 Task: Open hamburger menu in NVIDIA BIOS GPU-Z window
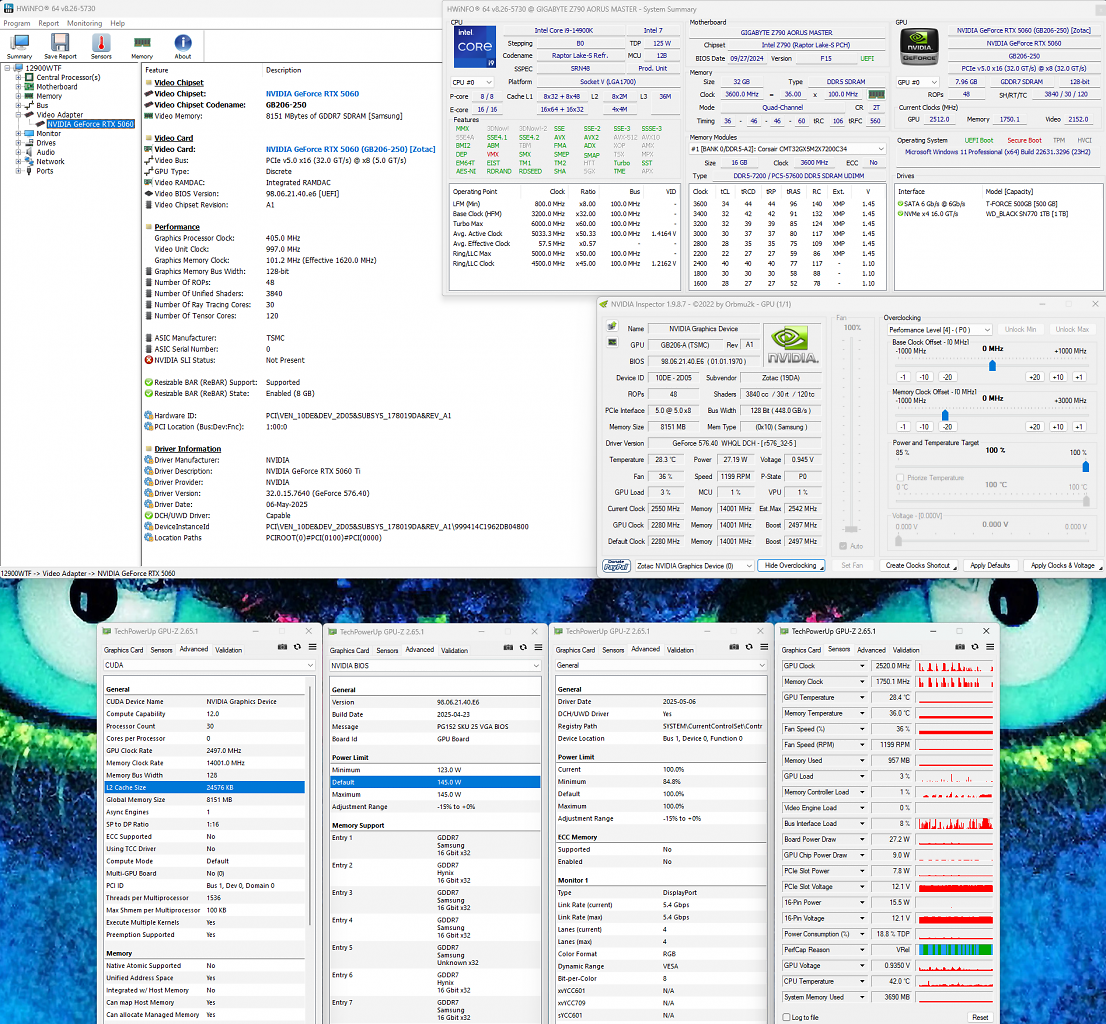[x=538, y=647]
